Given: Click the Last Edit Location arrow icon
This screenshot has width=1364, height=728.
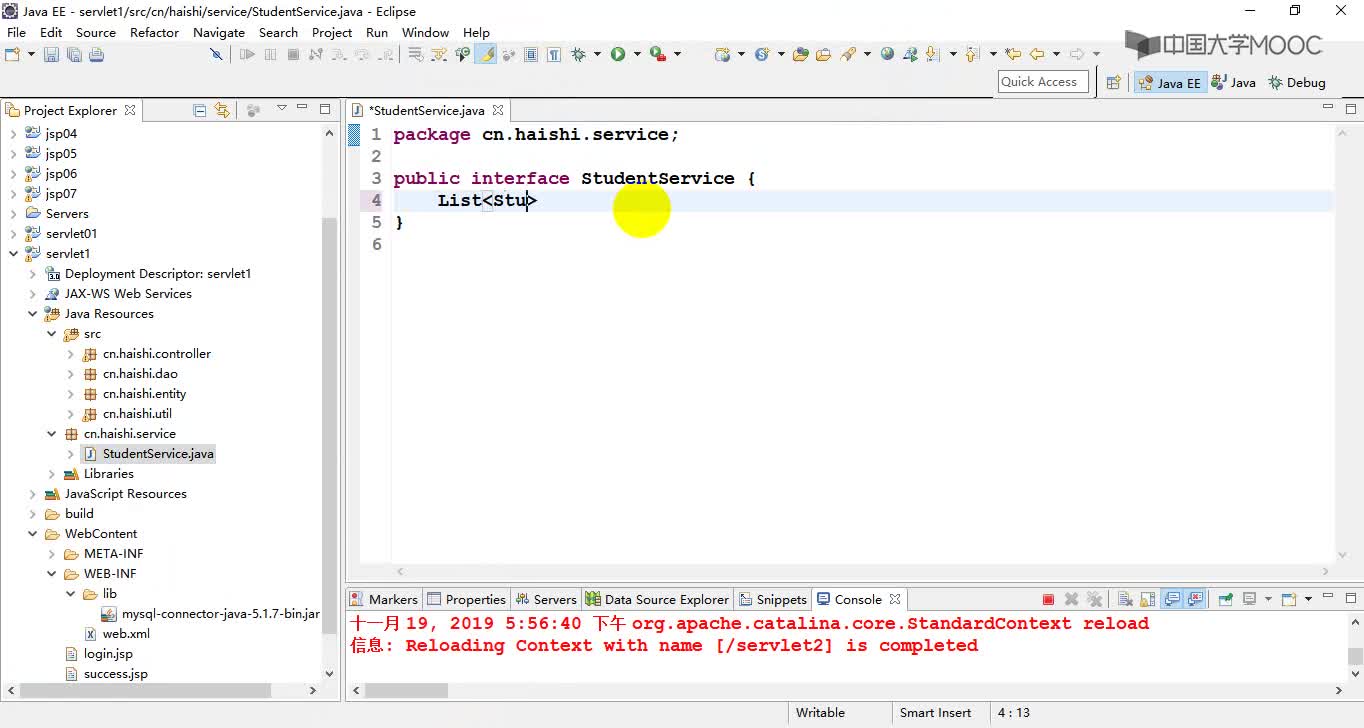Looking at the screenshot, I should (1013, 54).
